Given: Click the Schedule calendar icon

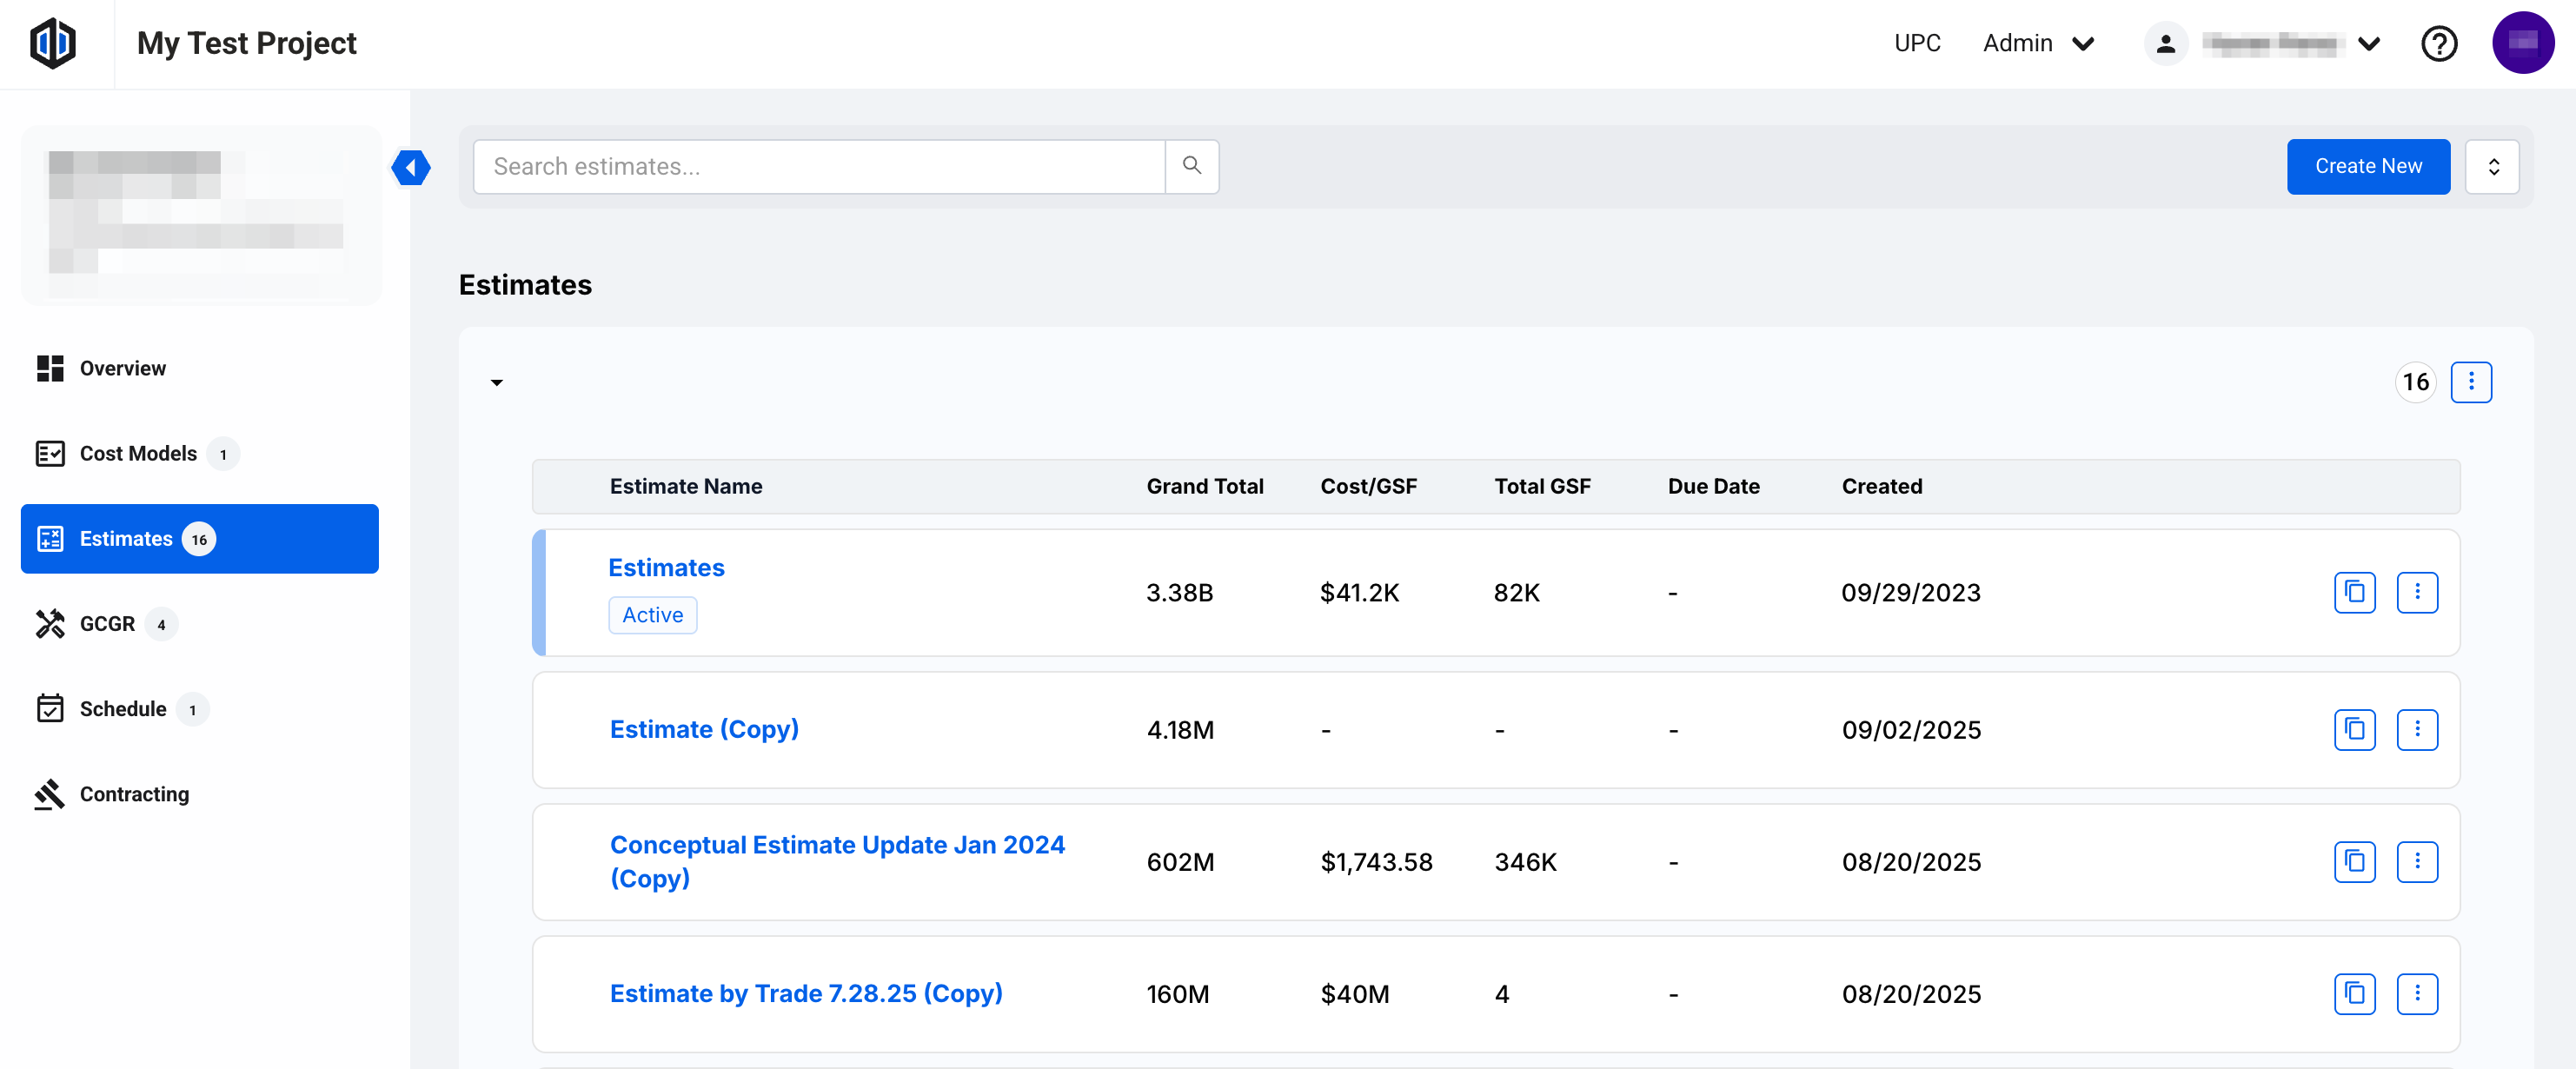Looking at the screenshot, I should [x=50, y=709].
